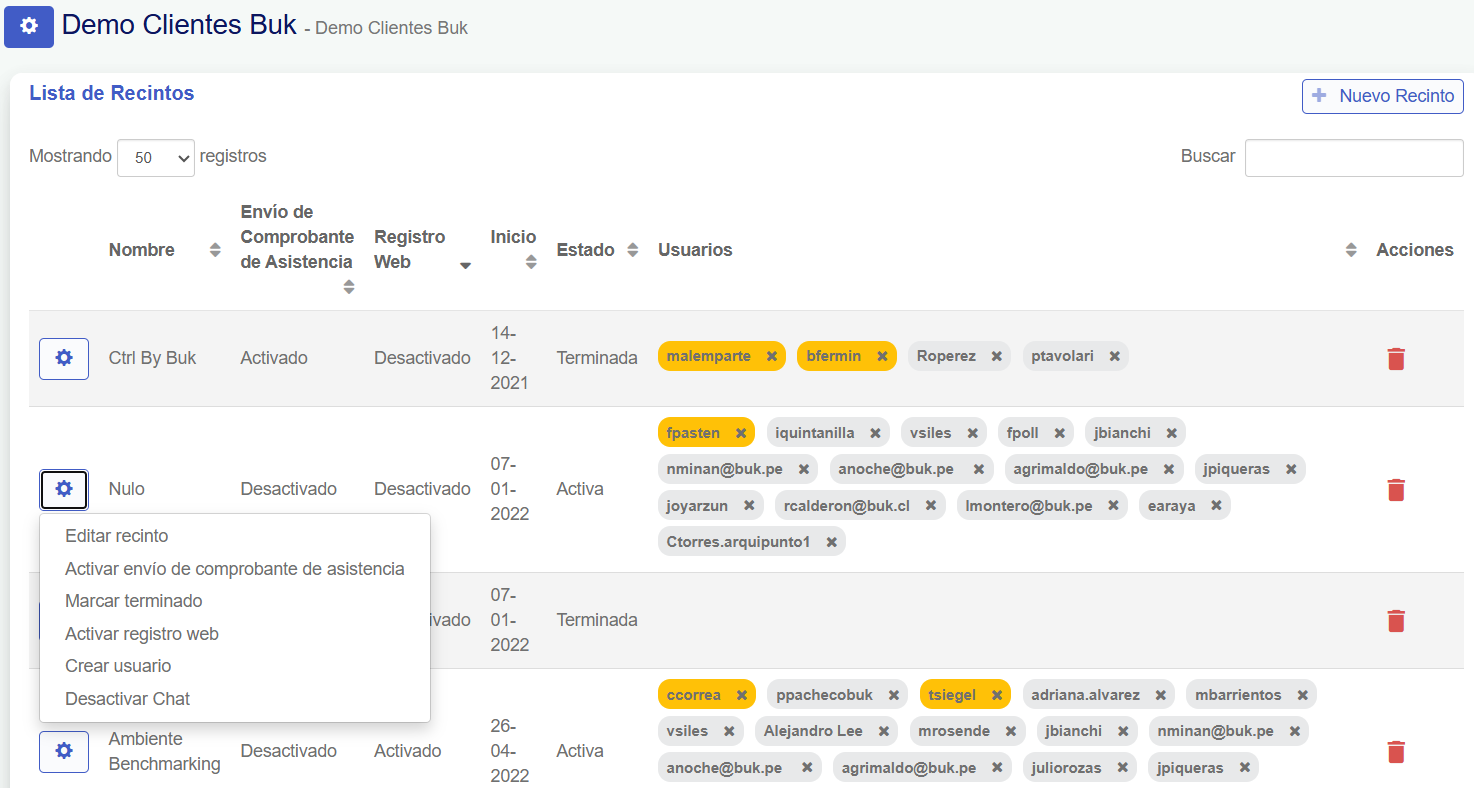The image size is (1474, 788).
Task: Click the trash icon for the Nulo row
Action: point(1396,490)
